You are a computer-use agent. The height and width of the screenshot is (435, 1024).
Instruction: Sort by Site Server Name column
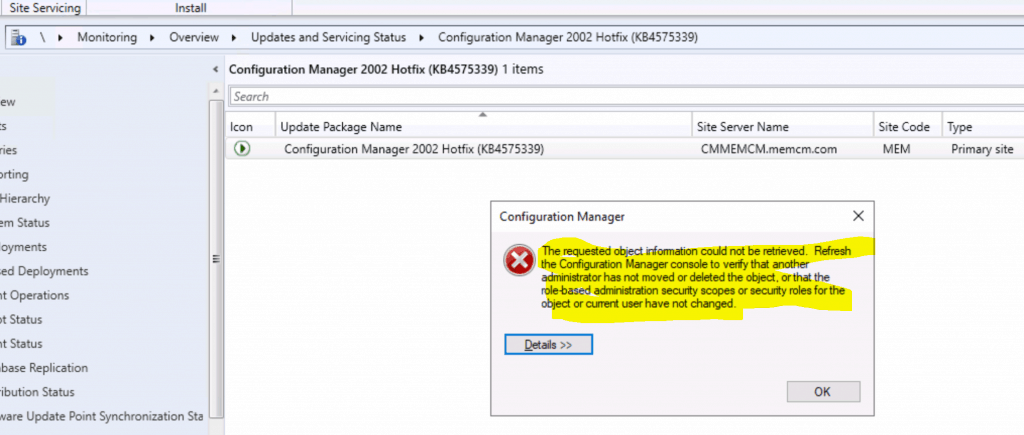(x=782, y=127)
